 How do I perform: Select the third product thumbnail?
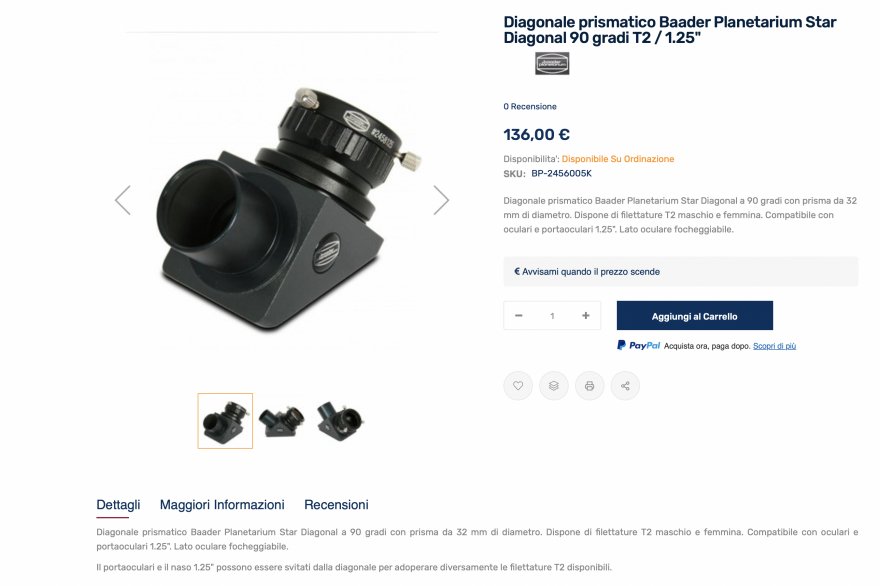340,421
